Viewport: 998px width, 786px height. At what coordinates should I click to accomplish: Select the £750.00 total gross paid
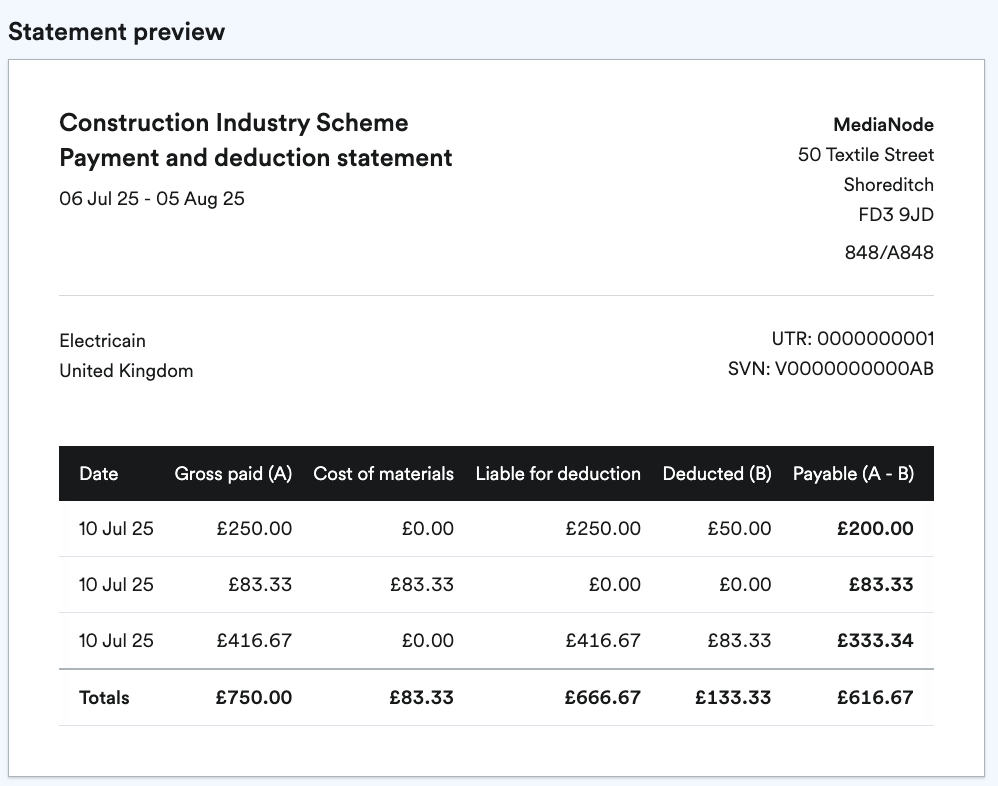pos(253,698)
